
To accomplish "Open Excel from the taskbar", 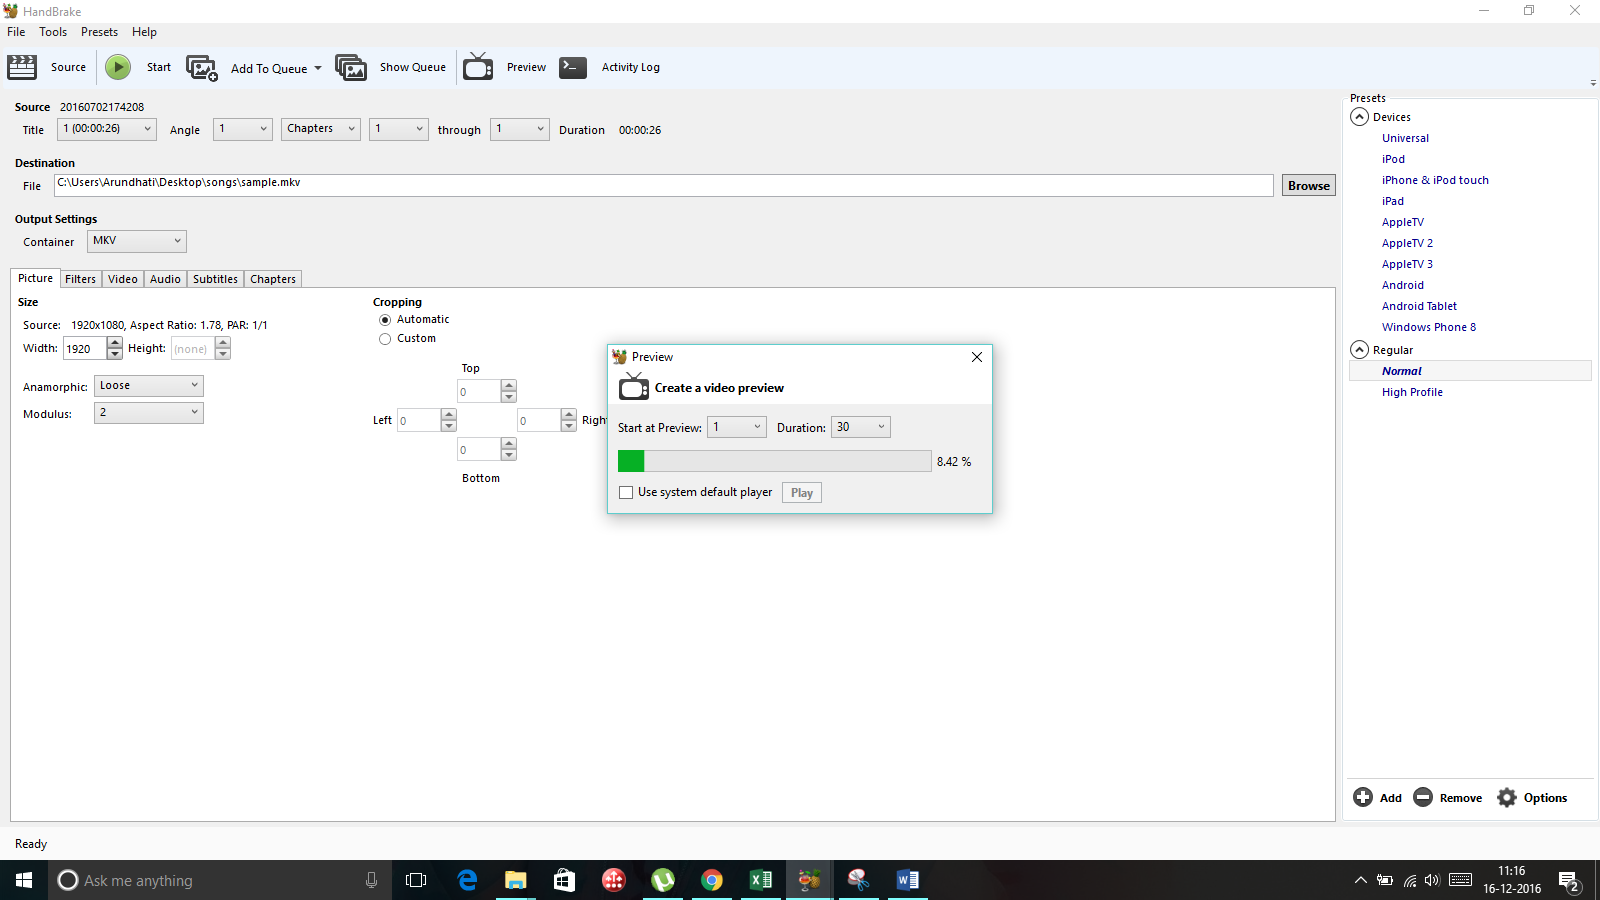I will (x=761, y=880).
